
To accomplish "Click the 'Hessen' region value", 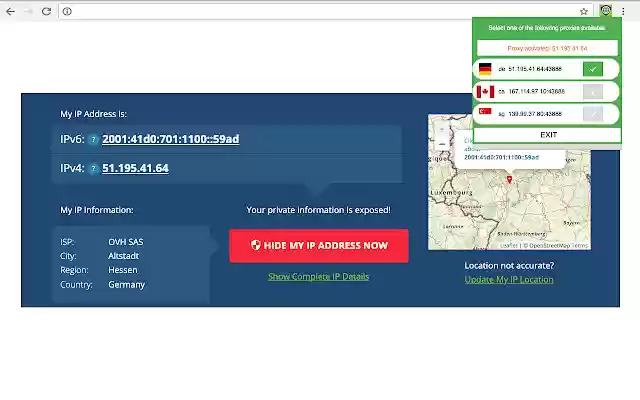I will click(123, 270).
